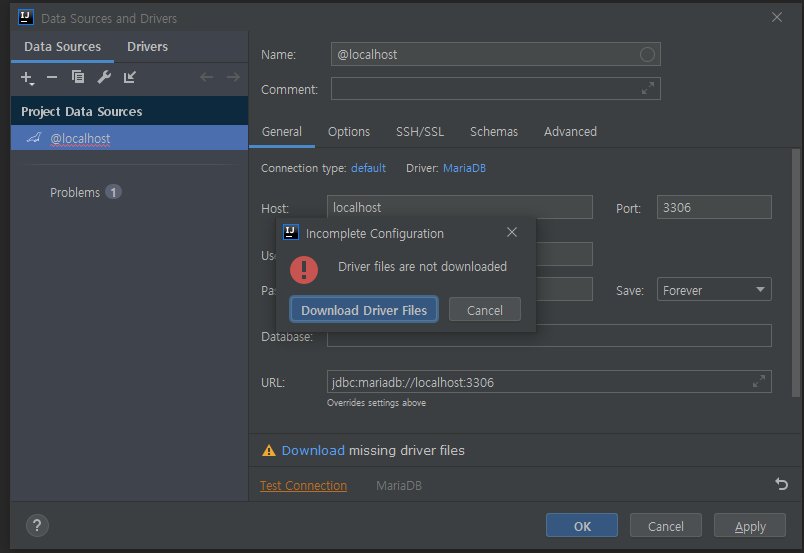The image size is (804, 553).
Task: Click the red error icon in dialog
Action: [x=304, y=270]
